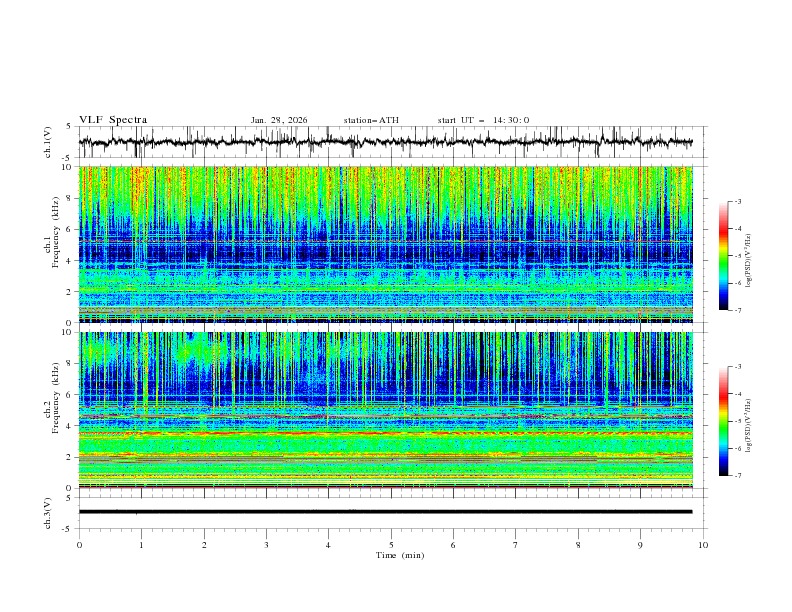Screen dimensions: 792x612
Task: Click the lower ch.2 color scale bar
Action: [x=723, y=421]
